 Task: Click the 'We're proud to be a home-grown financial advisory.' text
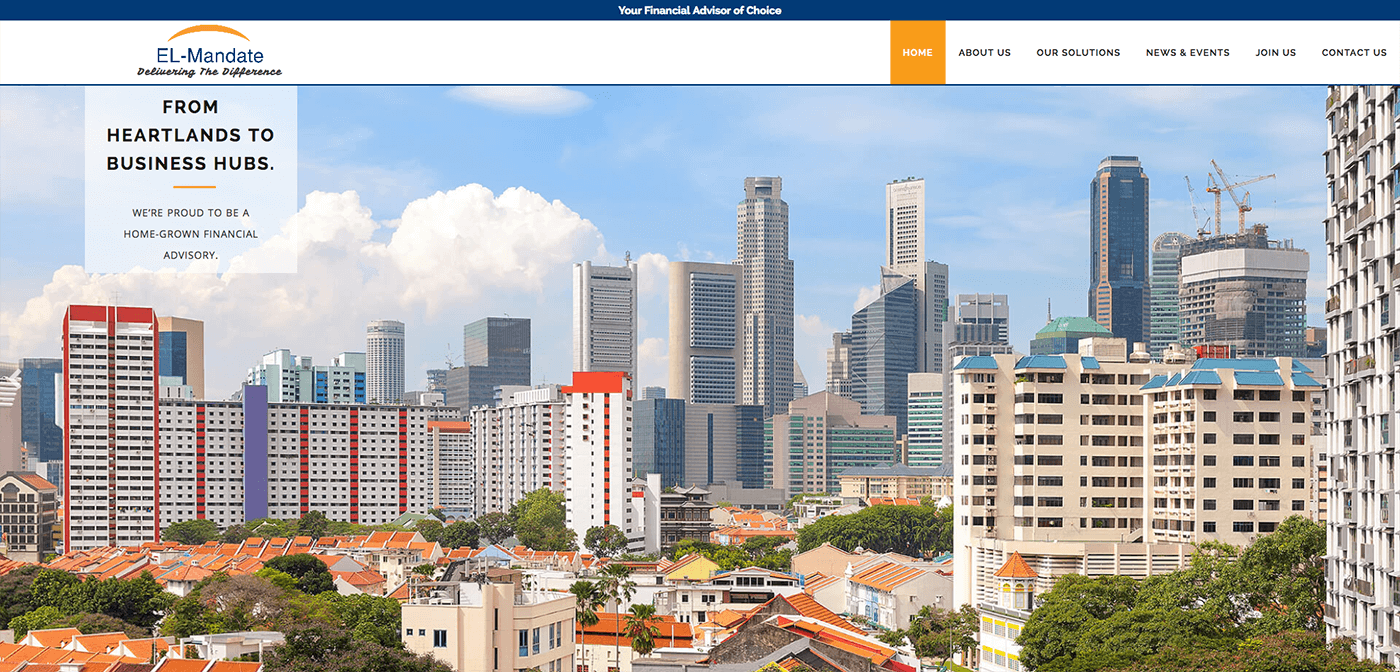191,234
